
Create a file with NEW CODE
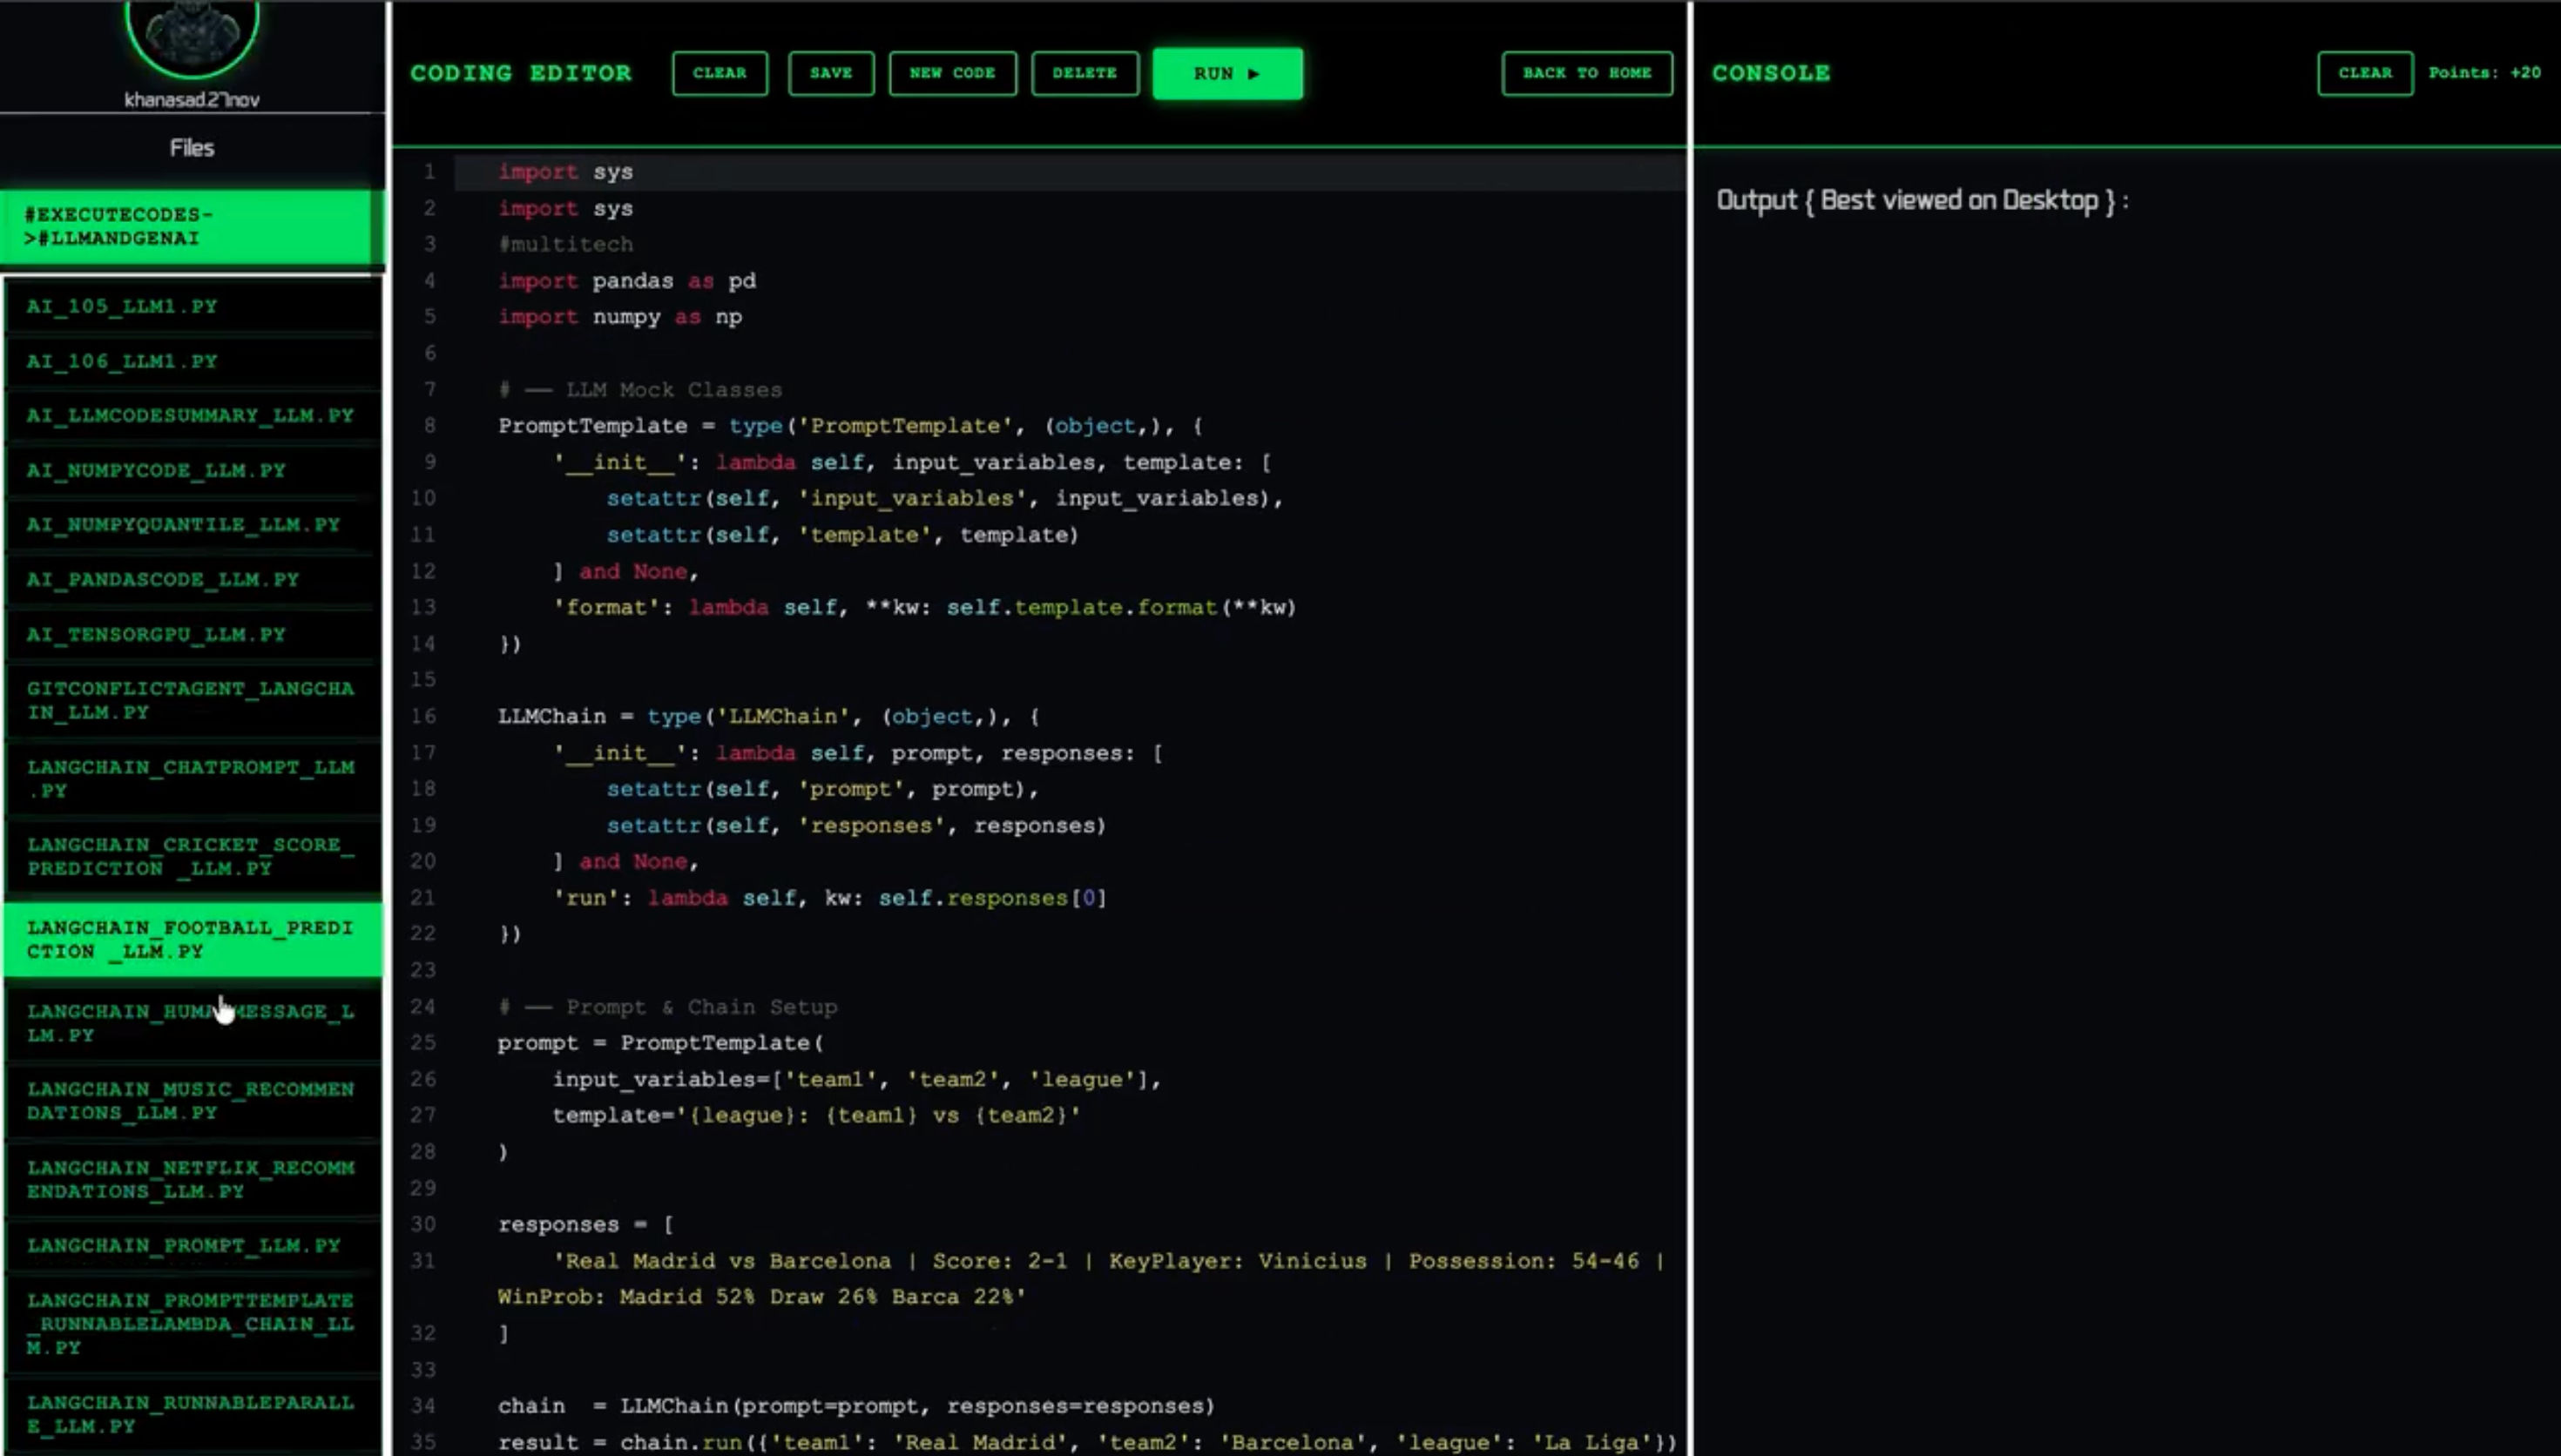pos(952,73)
